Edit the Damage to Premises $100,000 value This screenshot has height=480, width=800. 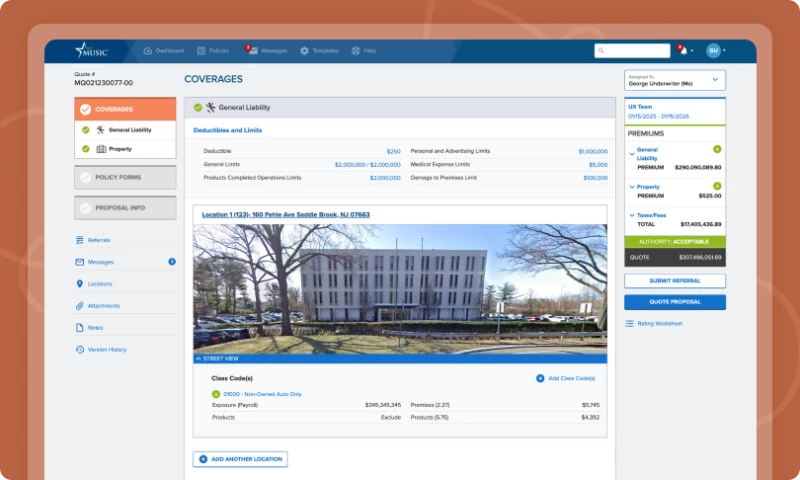tap(595, 178)
